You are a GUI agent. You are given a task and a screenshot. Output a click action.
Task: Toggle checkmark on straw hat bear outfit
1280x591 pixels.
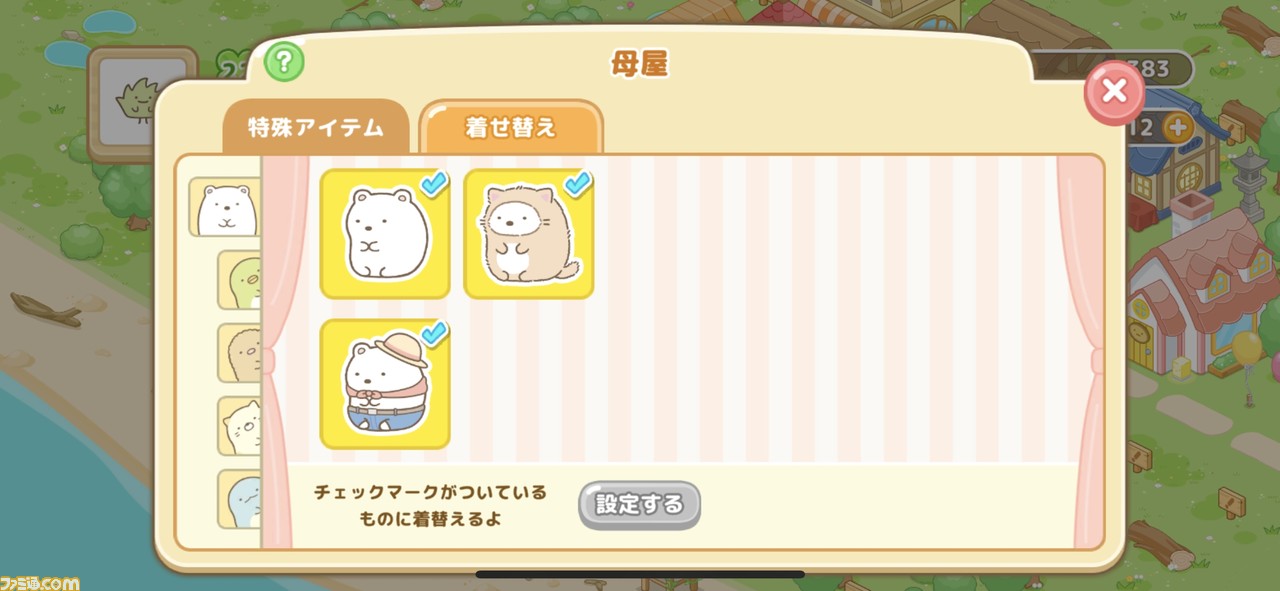click(x=434, y=333)
